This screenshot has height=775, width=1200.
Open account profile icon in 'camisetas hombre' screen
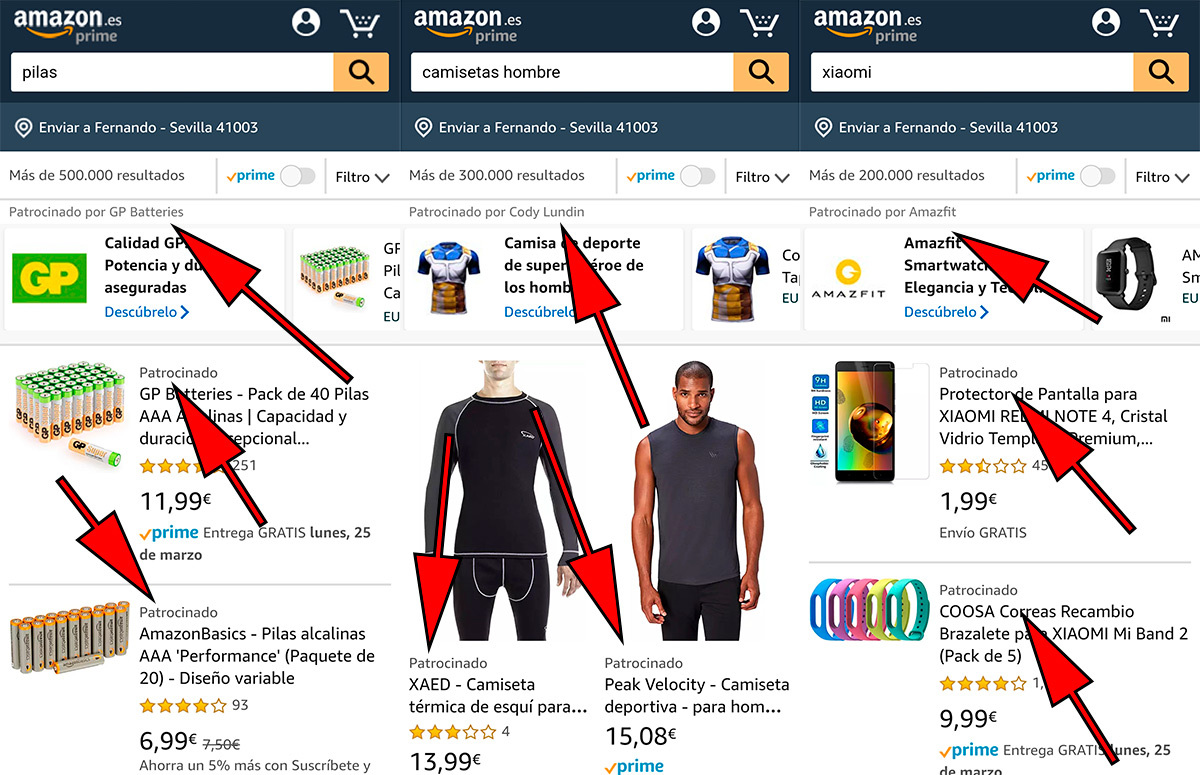pos(706,22)
